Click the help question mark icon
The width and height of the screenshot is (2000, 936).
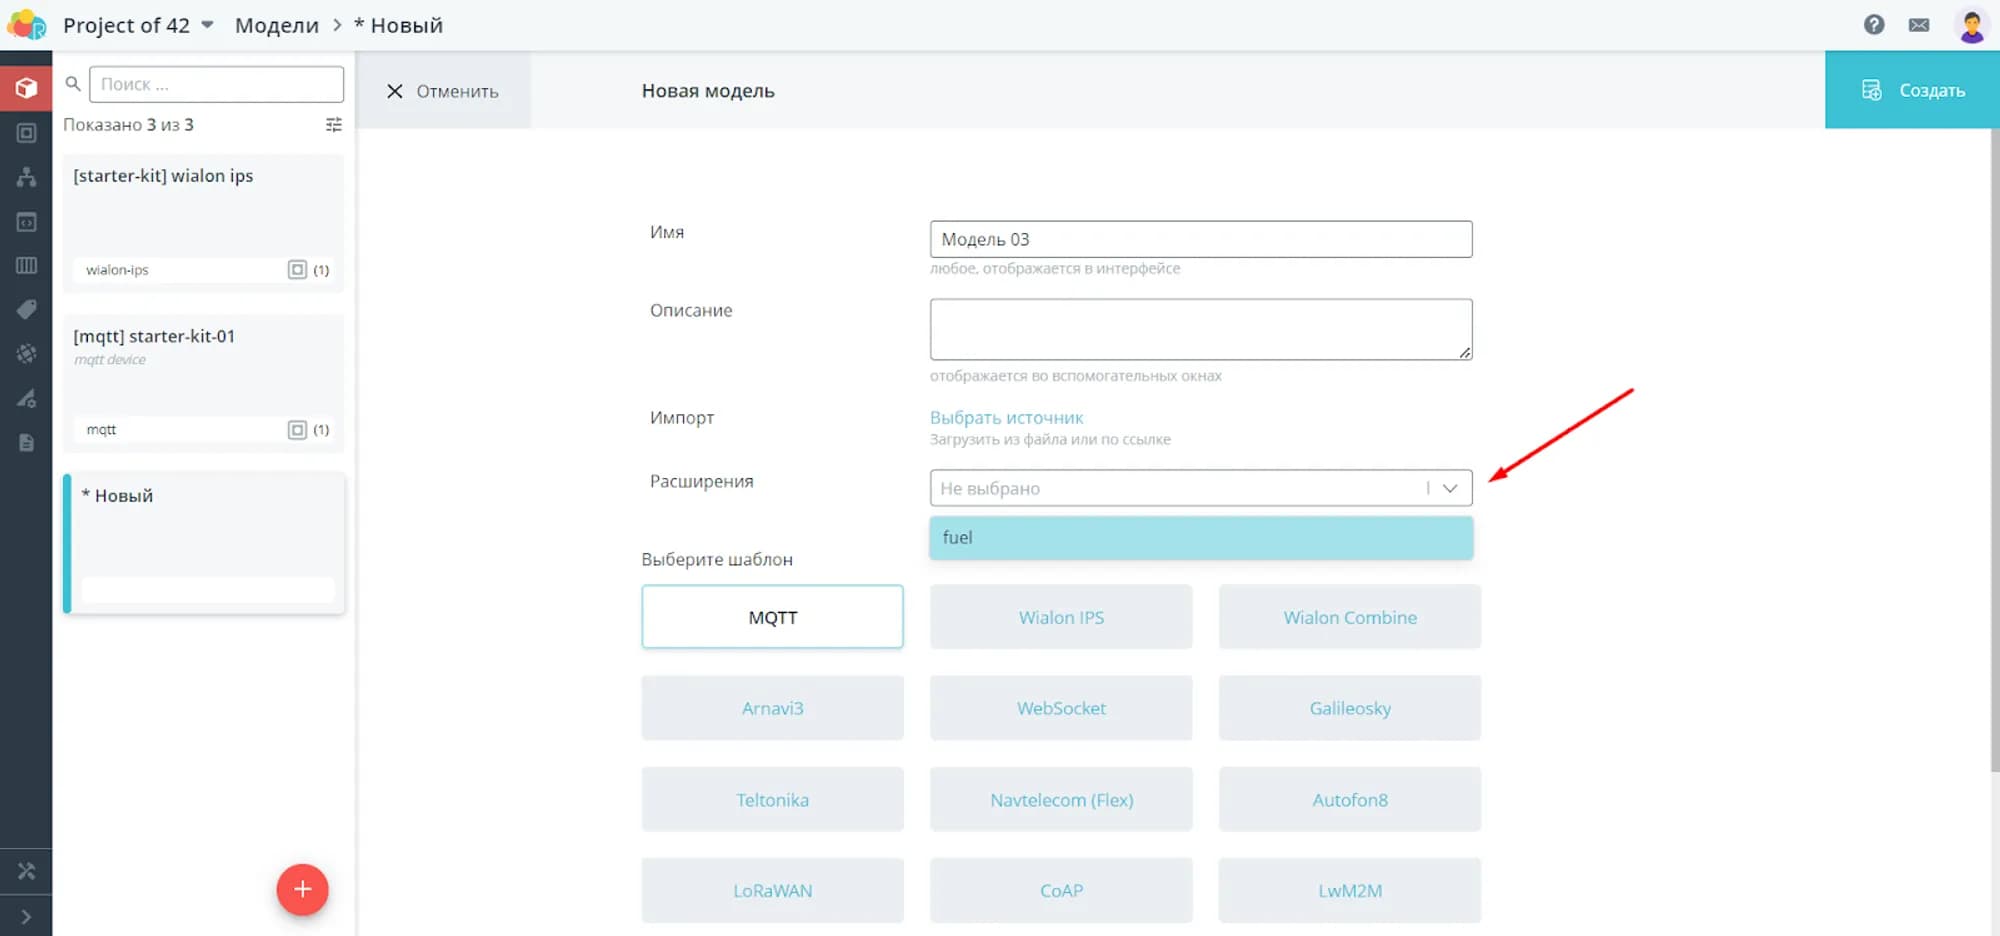tap(1874, 25)
